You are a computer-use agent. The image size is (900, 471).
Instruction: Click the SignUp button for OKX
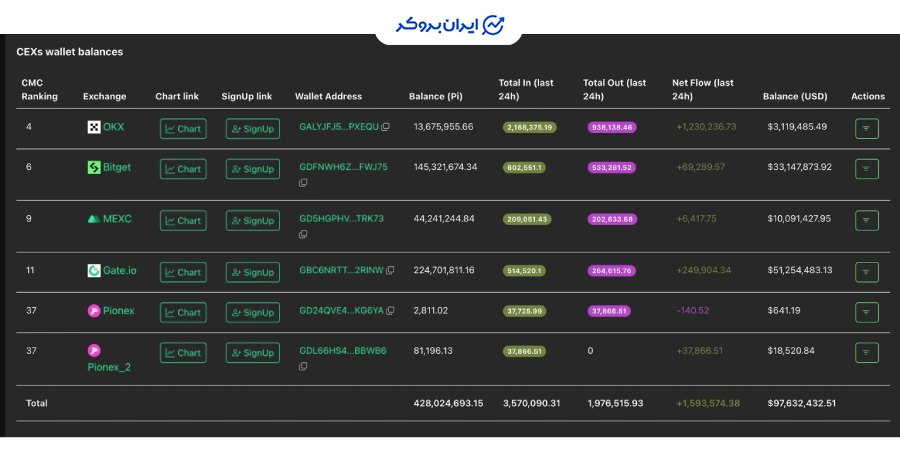(253, 129)
